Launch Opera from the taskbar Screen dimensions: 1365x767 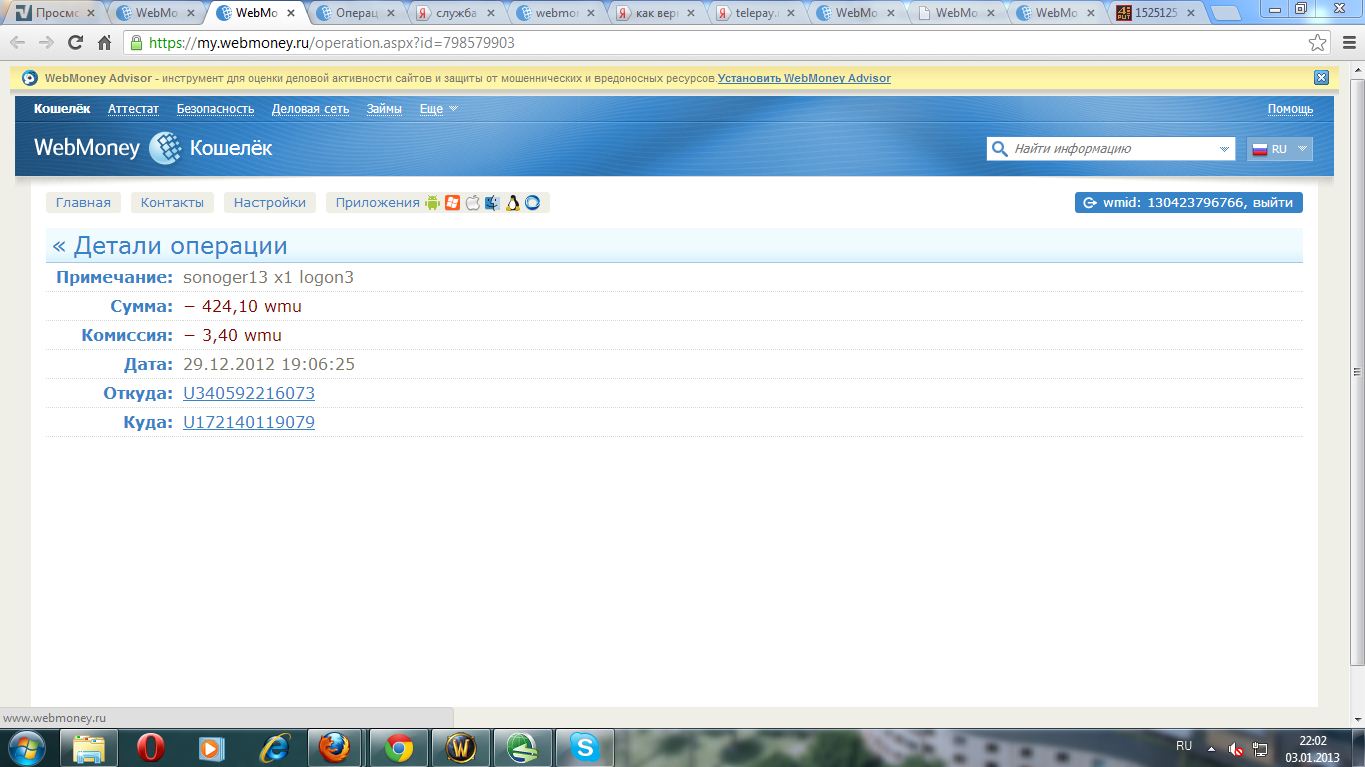[x=151, y=748]
